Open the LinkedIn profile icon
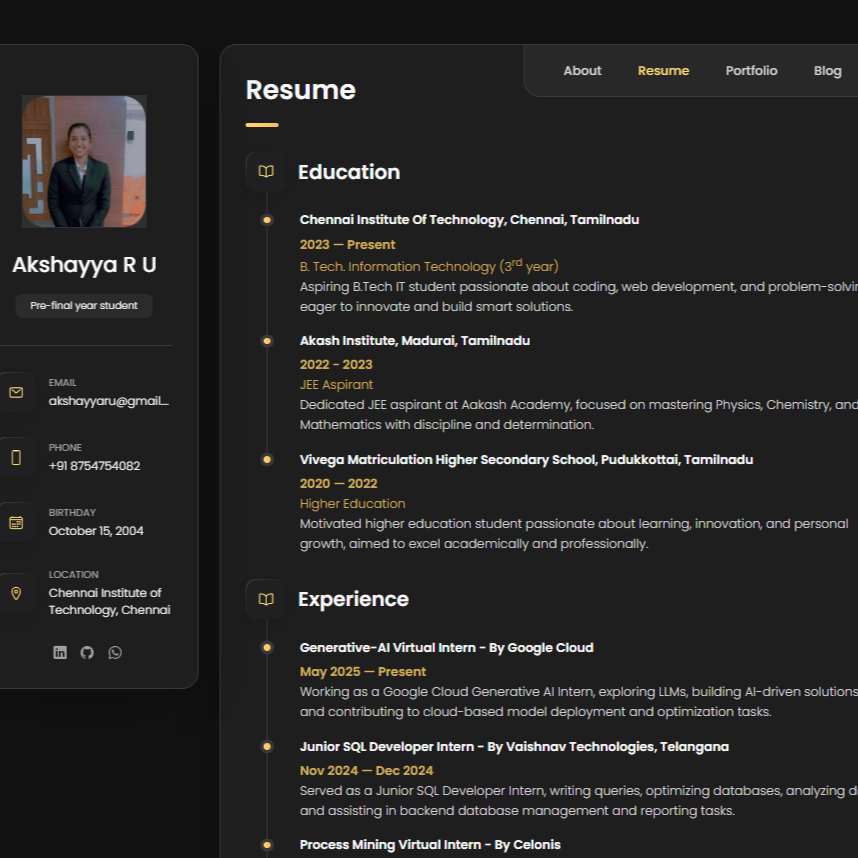858x858 pixels. 60,653
